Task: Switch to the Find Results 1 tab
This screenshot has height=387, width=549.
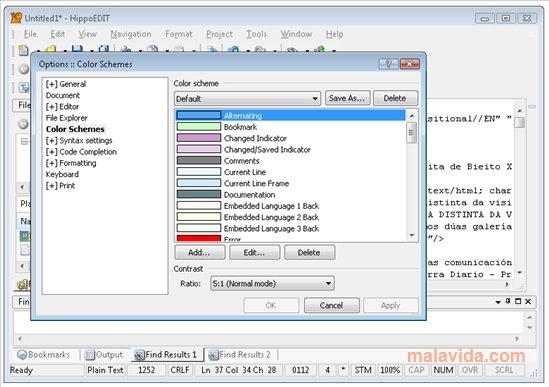Action: [166, 355]
